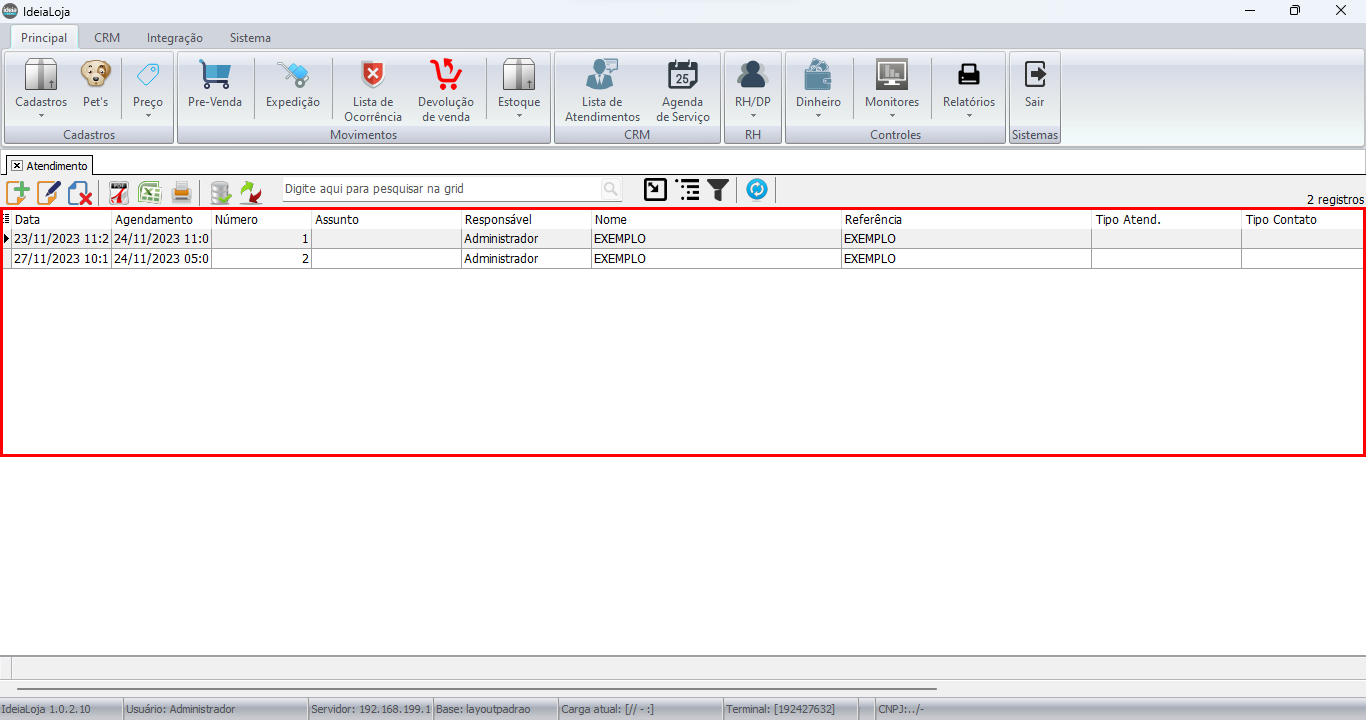
Task: Click the add new atendimento icon
Action: [x=18, y=192]
